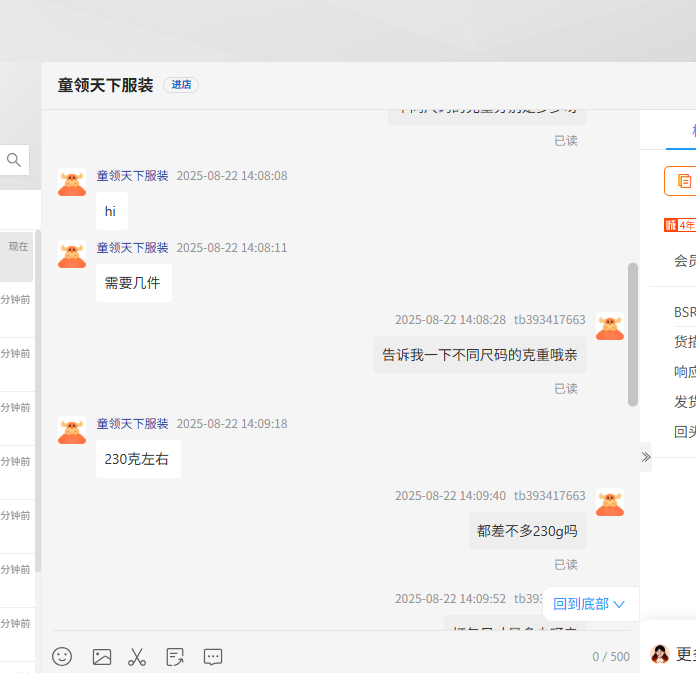Click the chat history vertical scrollbar
The image size is (696, 673).
click(633, 333)
